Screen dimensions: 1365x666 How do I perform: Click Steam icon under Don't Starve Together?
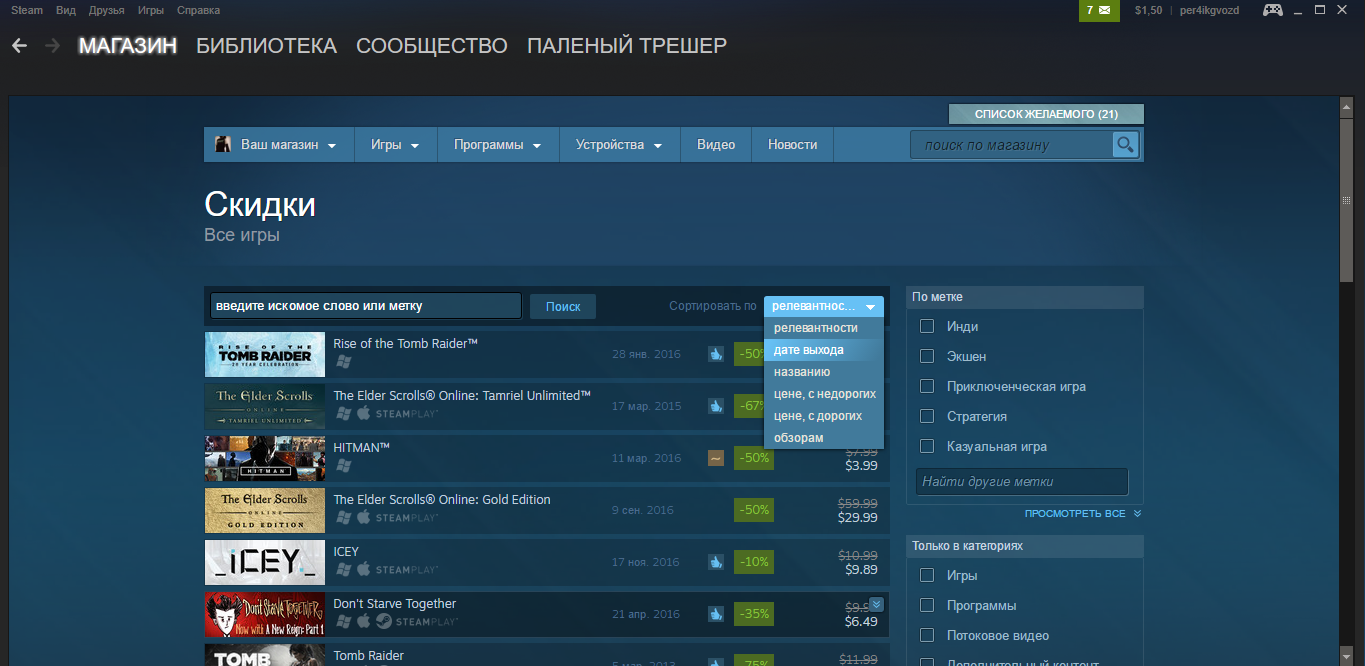383,621
